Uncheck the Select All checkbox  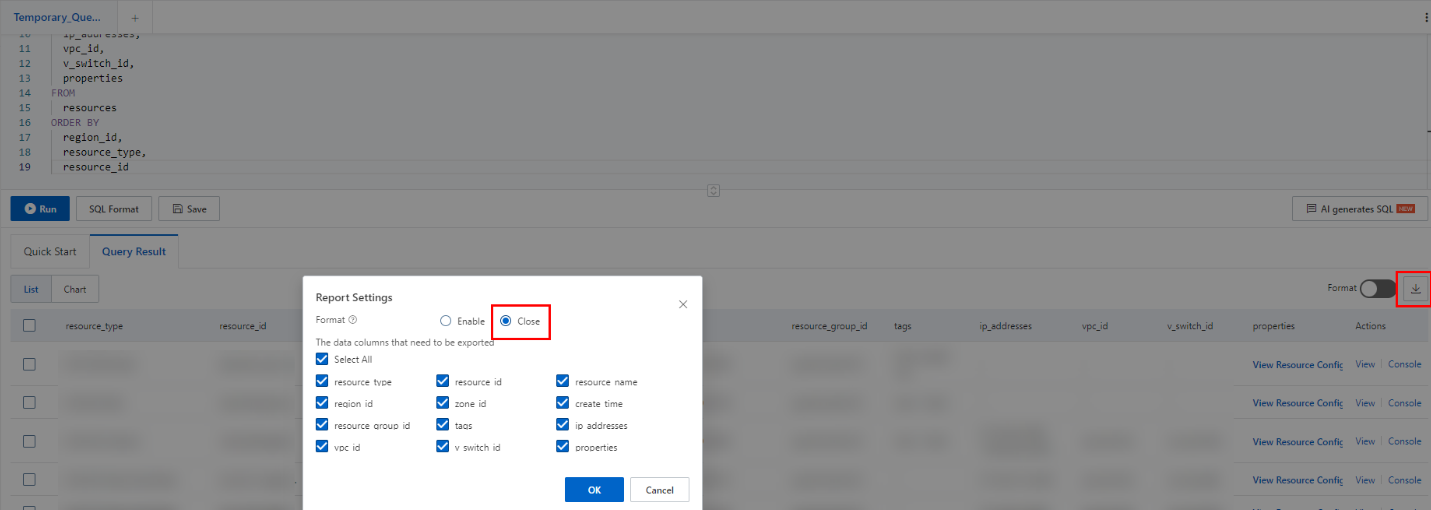tap(322, 359)
